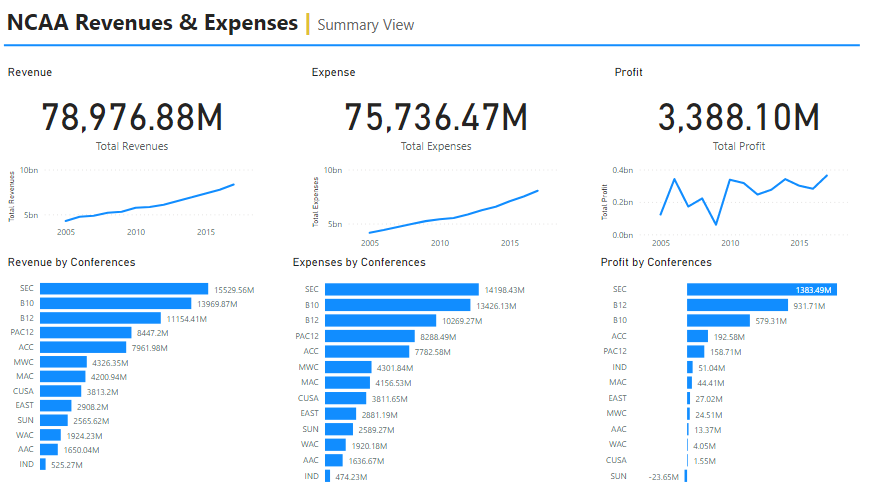
Task: Click the ACC expenses bar labeled 7782.58M
Action: point(367,352)
